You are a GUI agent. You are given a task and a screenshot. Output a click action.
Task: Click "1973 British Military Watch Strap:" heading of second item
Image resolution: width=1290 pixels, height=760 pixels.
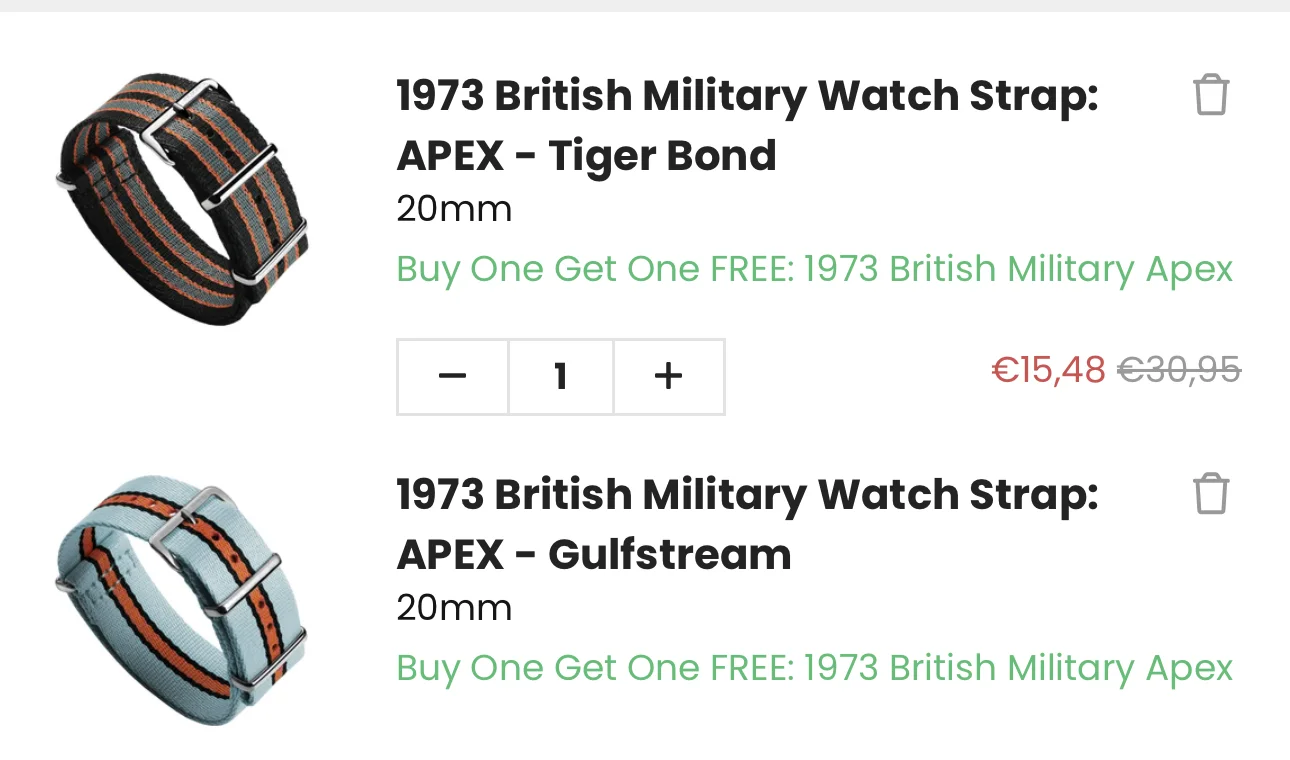tap(747, 494)
